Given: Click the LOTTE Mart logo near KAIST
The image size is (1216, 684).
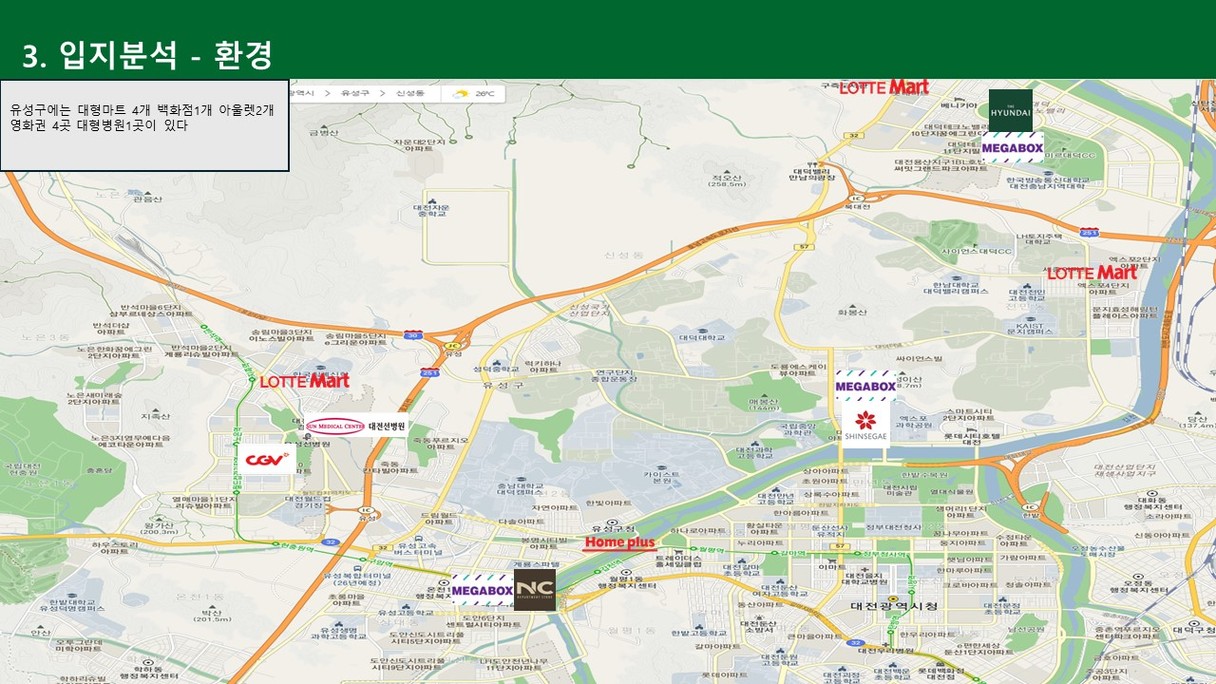Looking at the screenshot, I should [1092, 272].
